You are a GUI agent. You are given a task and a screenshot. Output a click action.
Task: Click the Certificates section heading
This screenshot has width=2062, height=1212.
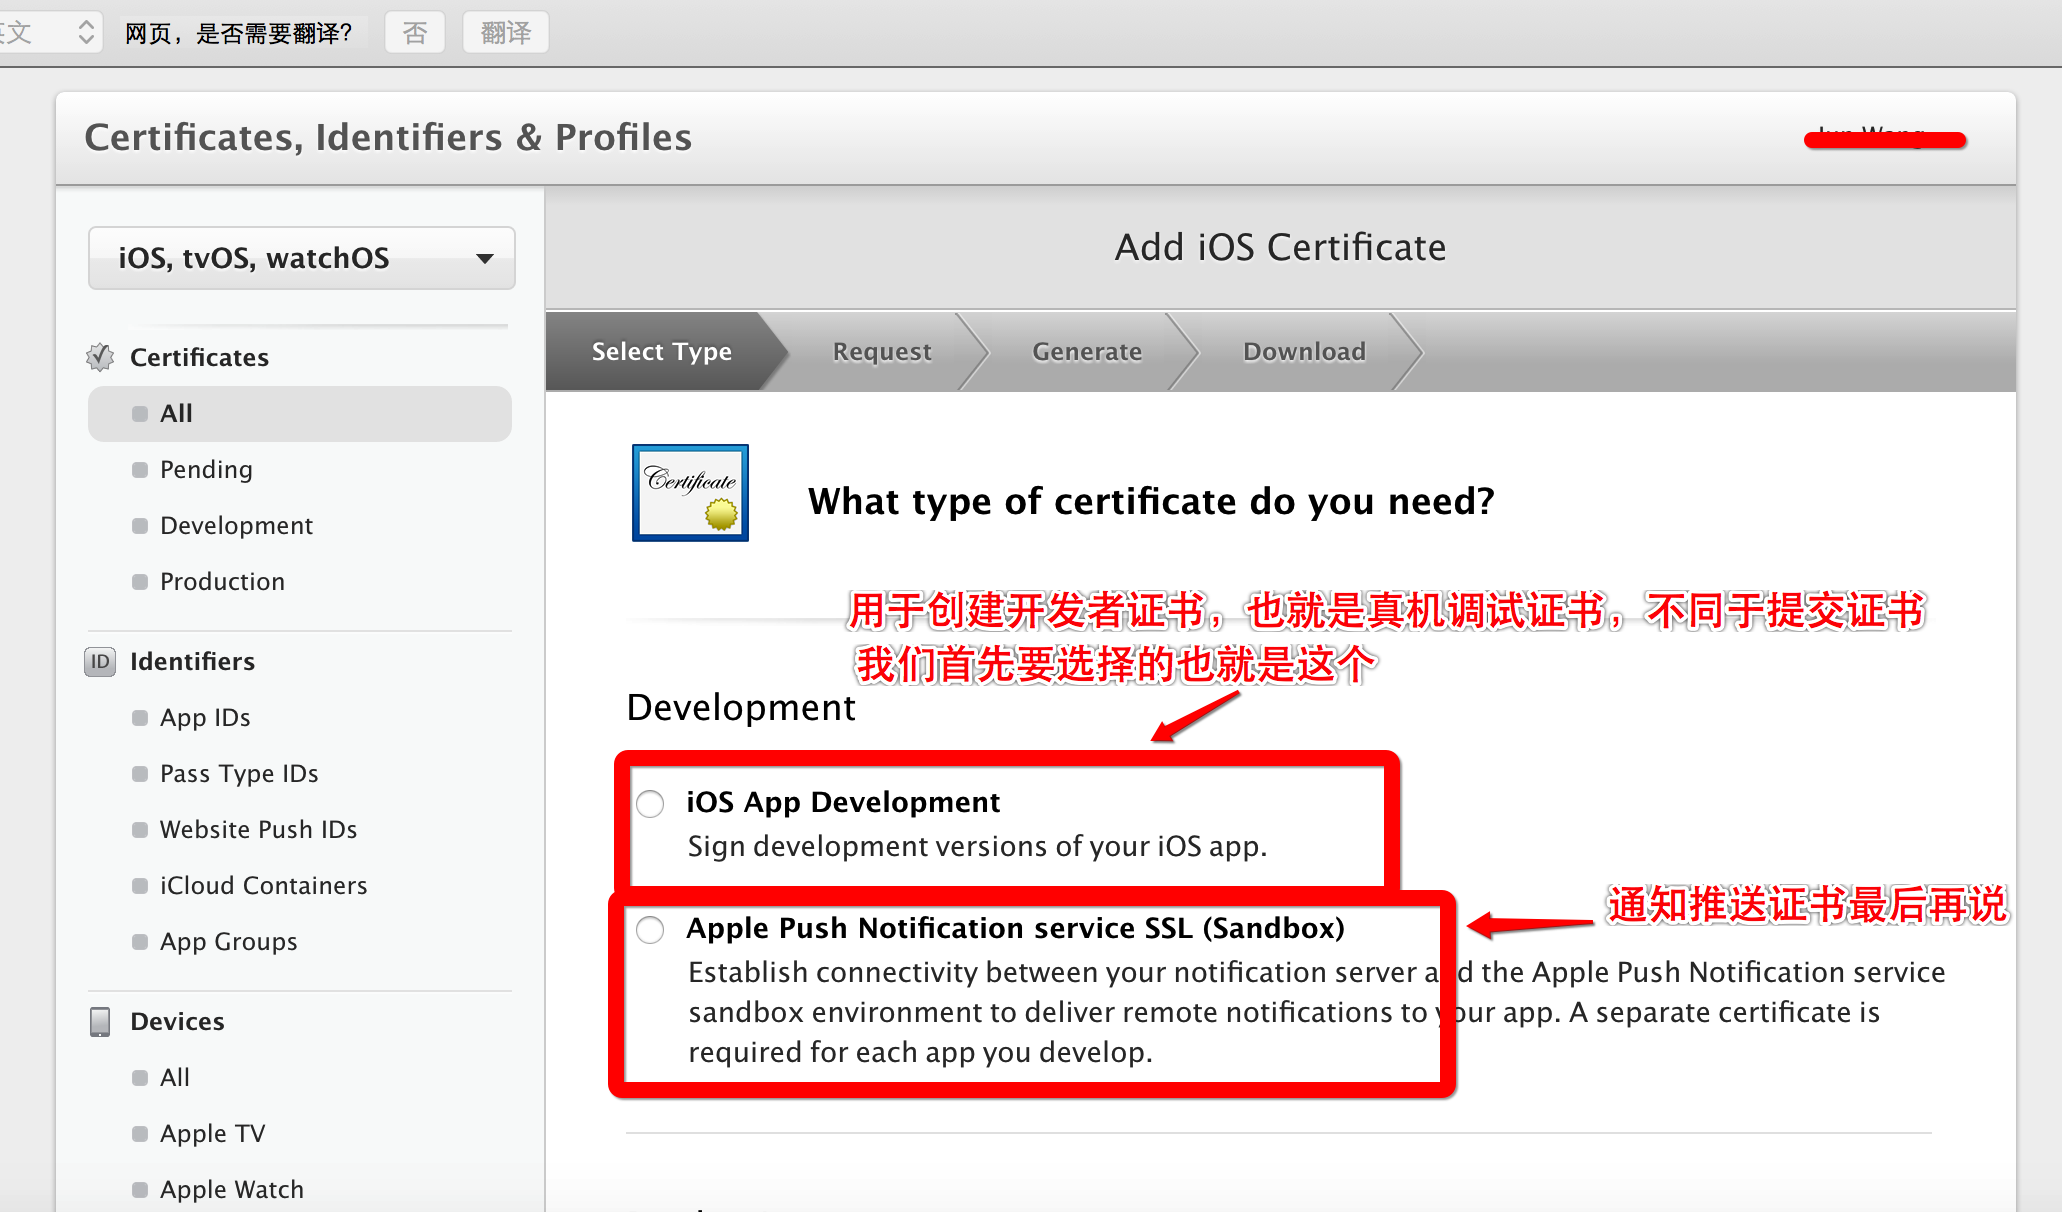[x=199, y=357]
